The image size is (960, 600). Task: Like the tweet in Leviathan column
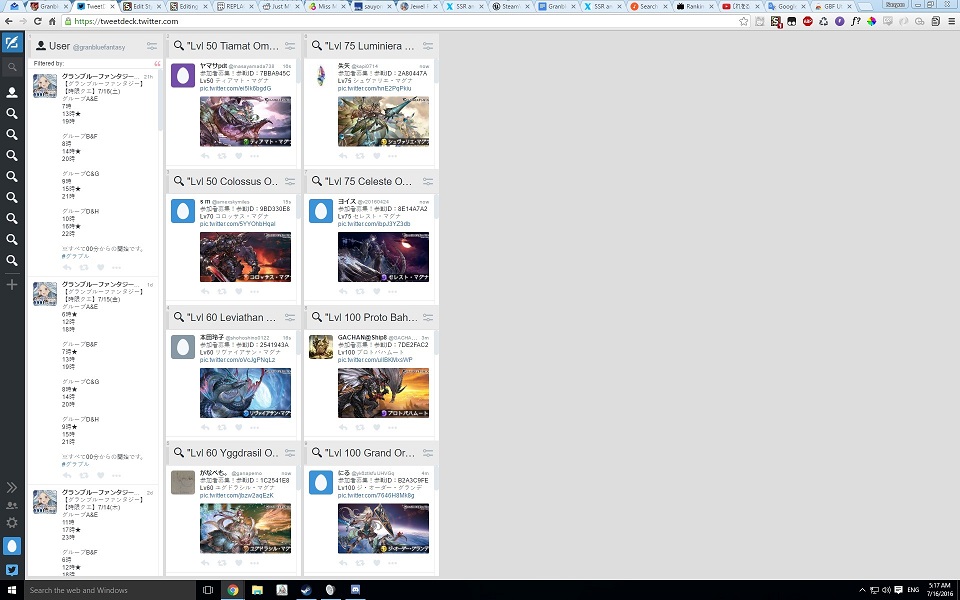(239, 427)
